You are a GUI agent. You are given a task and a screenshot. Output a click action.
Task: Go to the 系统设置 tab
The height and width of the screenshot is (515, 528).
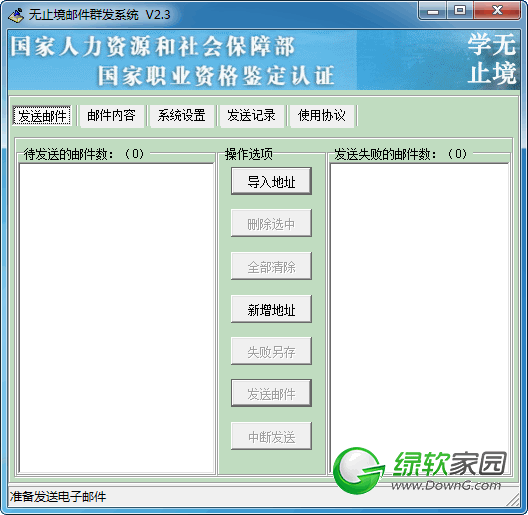pyautogui.click(x=182, y=116)
